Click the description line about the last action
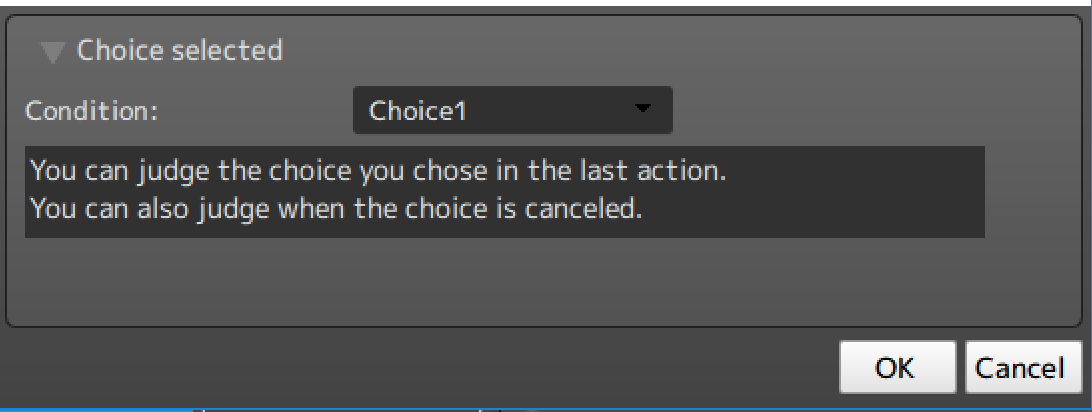Image resolution: width=1092 pixels, height=412 pixels. tap(378, 170)
